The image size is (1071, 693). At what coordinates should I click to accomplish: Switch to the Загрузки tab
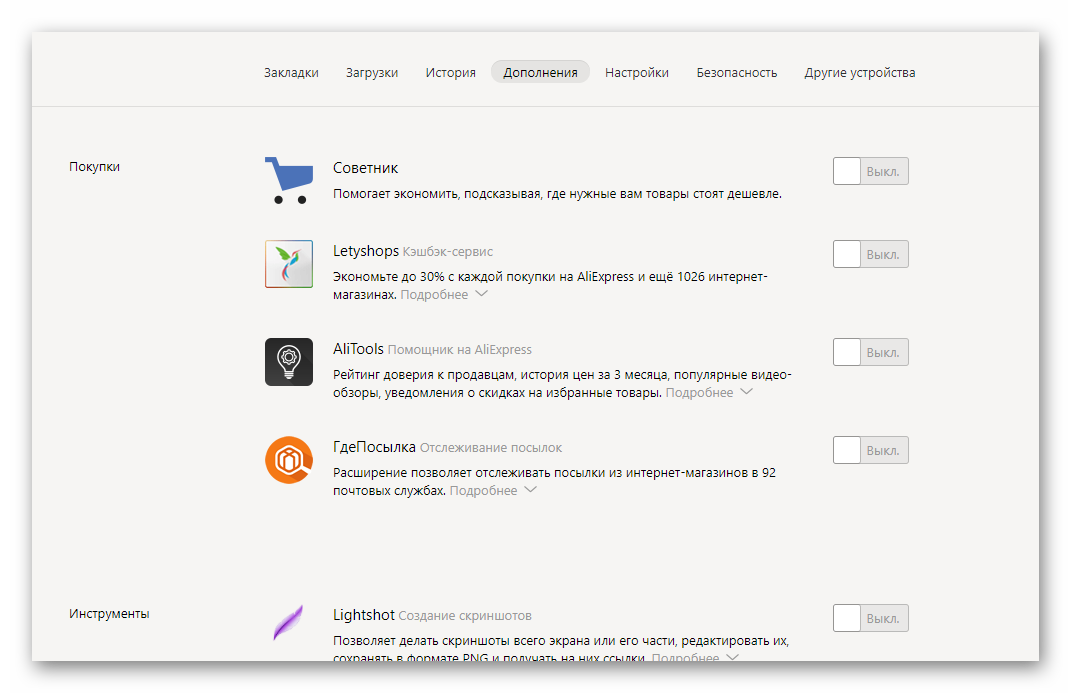(x=372, y=73)
